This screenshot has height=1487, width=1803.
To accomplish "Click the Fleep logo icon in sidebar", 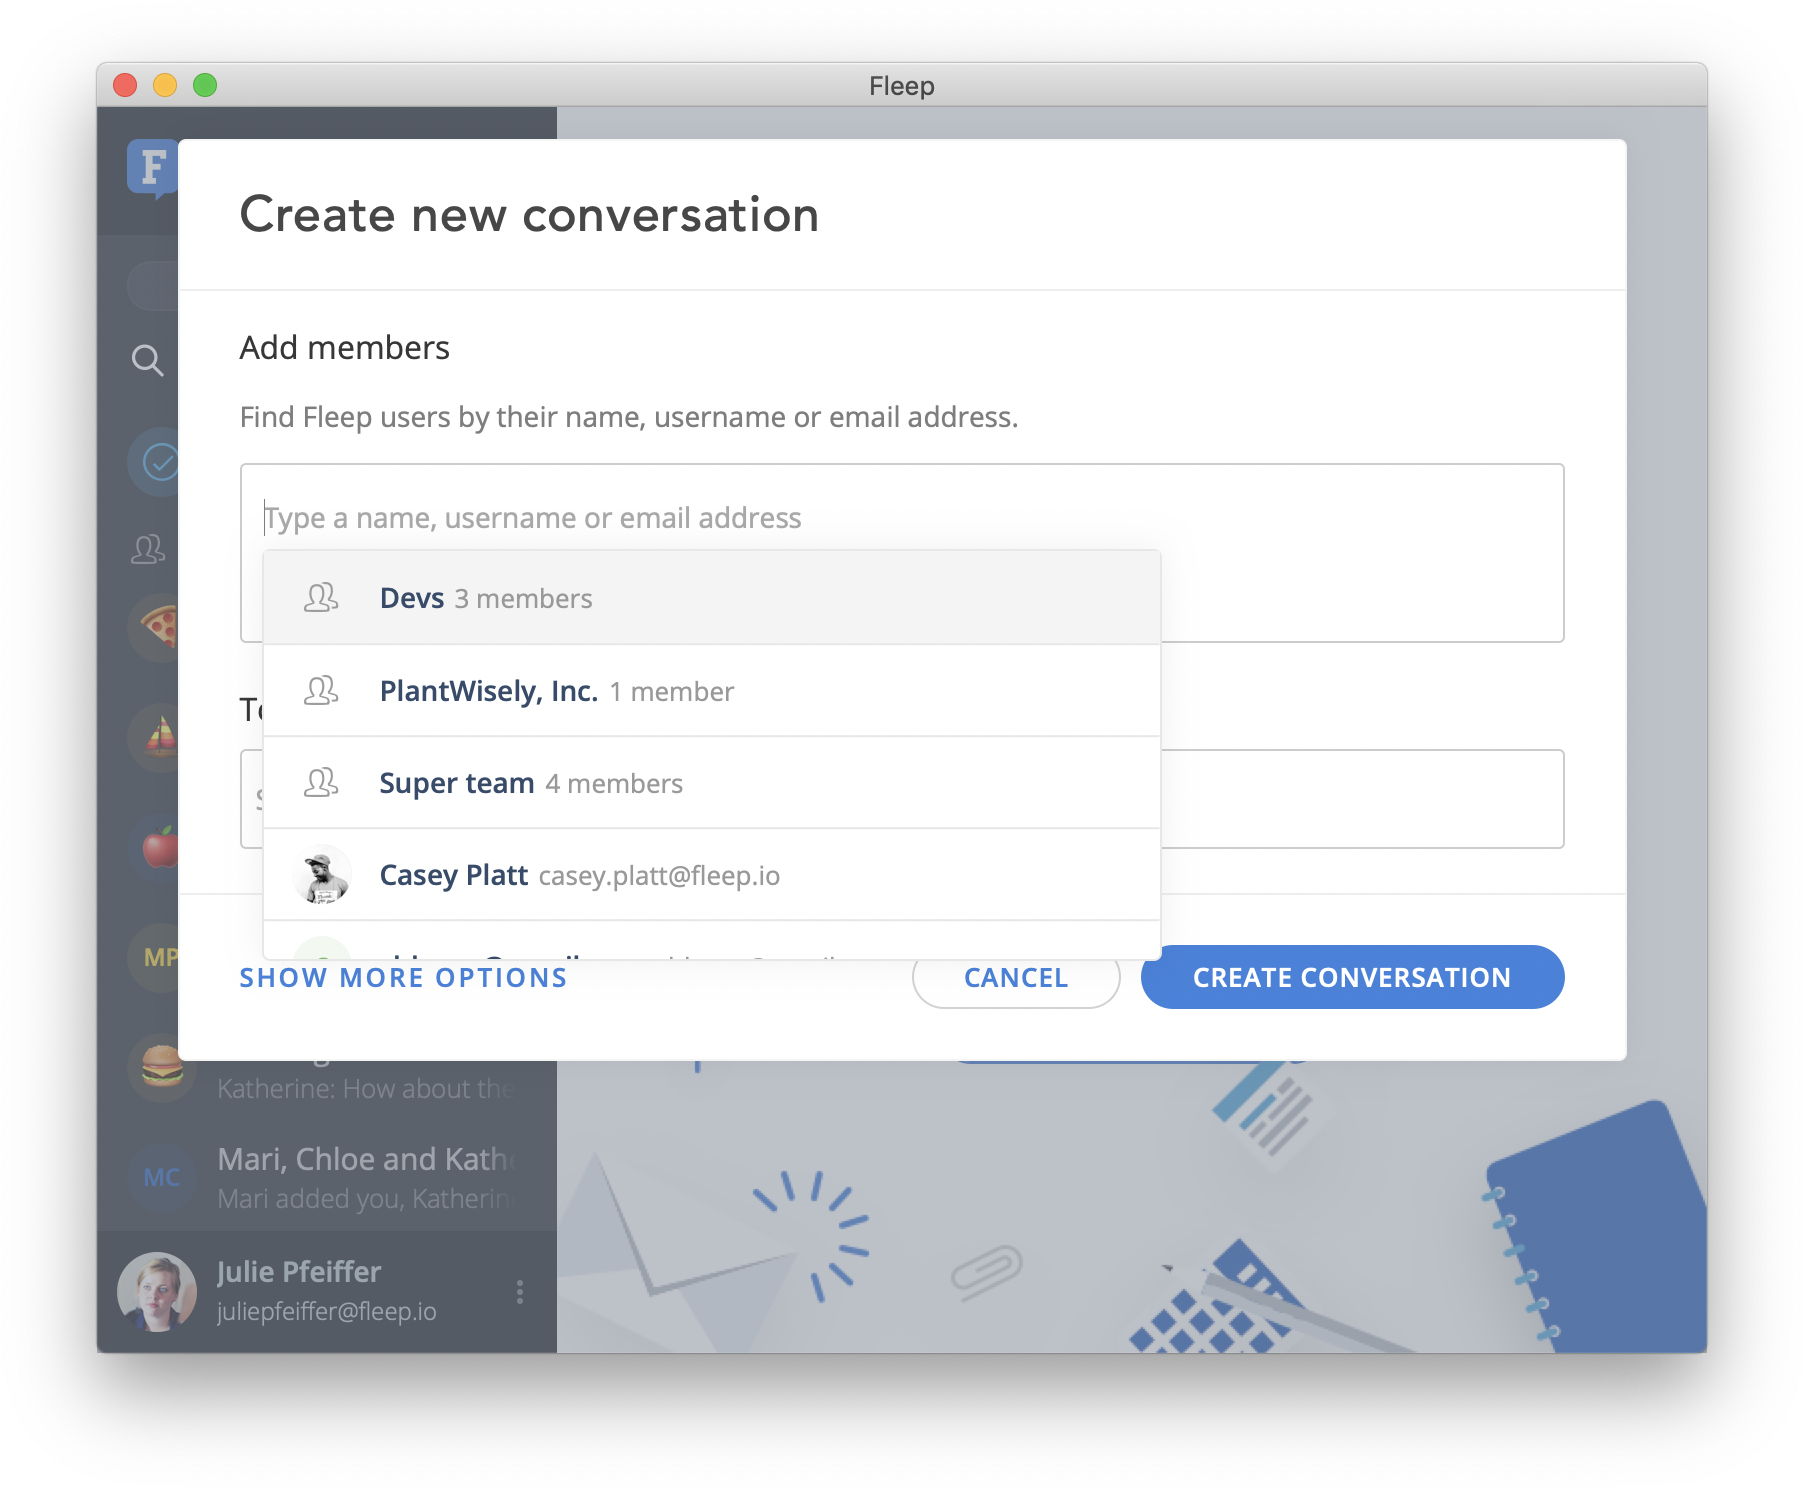I will [x=153, y=167].
